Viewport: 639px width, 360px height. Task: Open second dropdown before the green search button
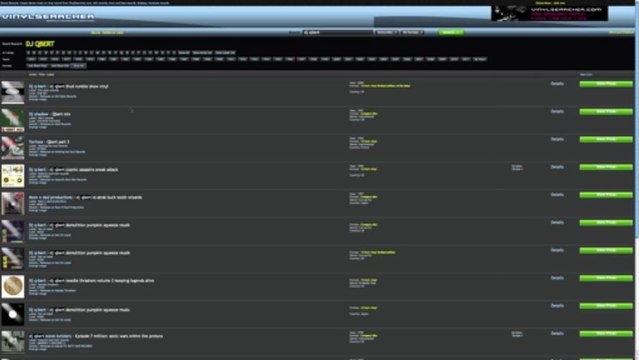click(x=412, y=32)
